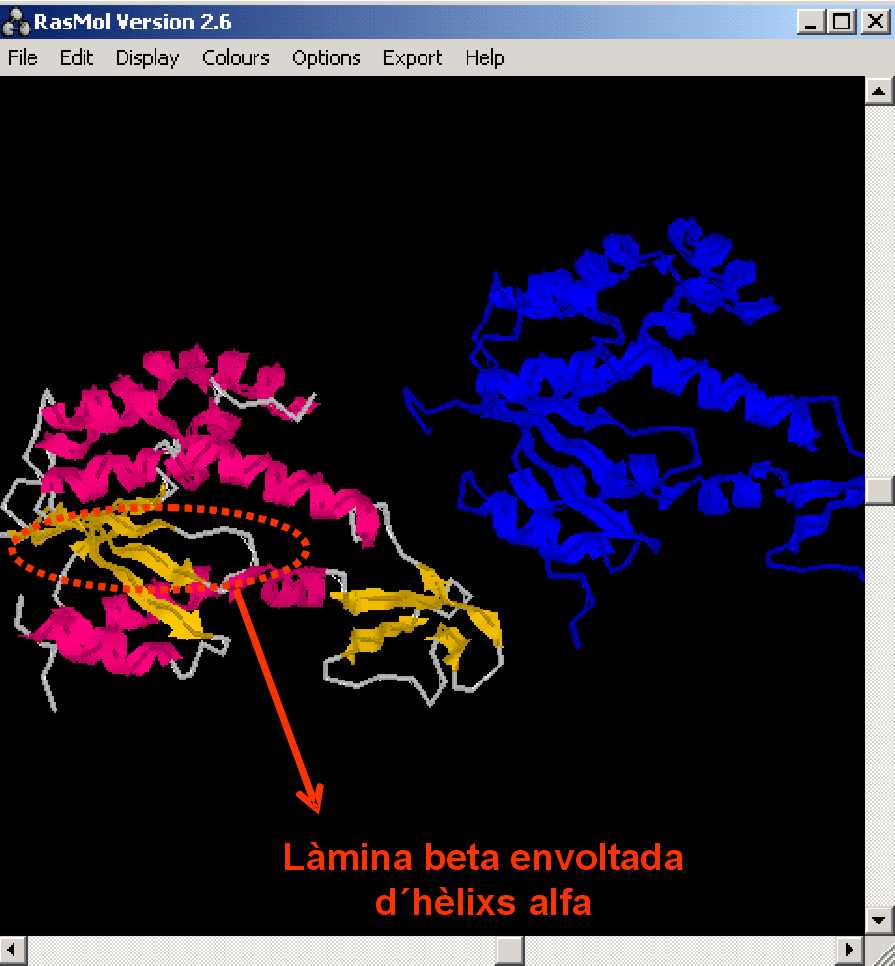
Task: Open the Colours menu
Action: [236, 58]
